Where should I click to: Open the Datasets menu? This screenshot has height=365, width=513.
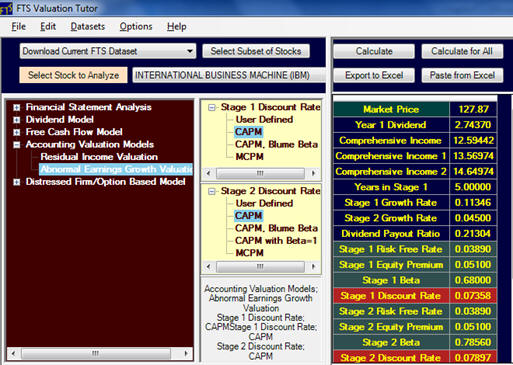88,27
